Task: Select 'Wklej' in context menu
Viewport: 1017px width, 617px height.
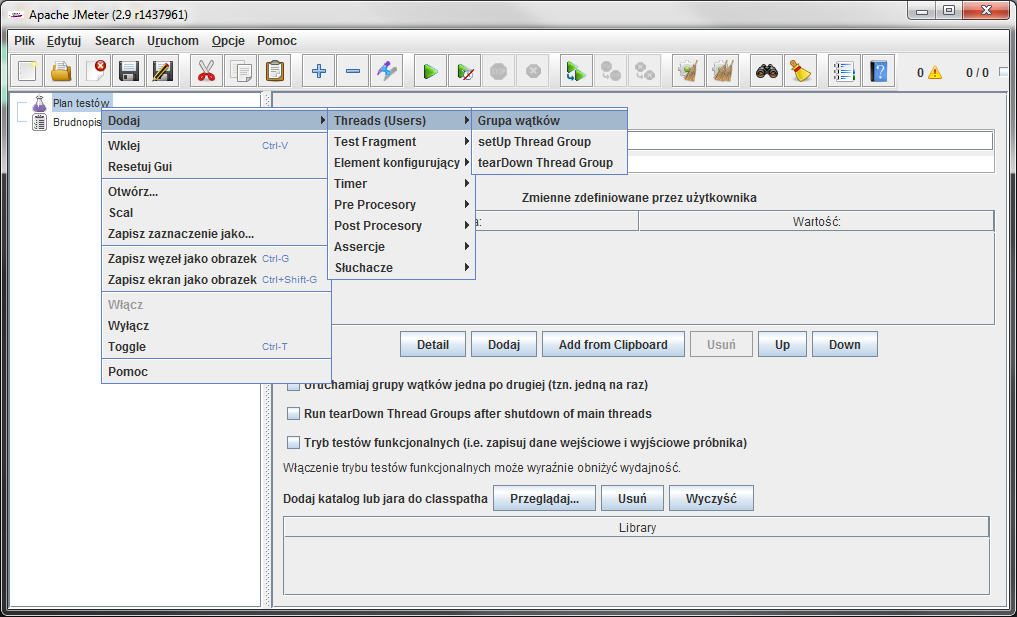Action: click(x=216, y=146)
